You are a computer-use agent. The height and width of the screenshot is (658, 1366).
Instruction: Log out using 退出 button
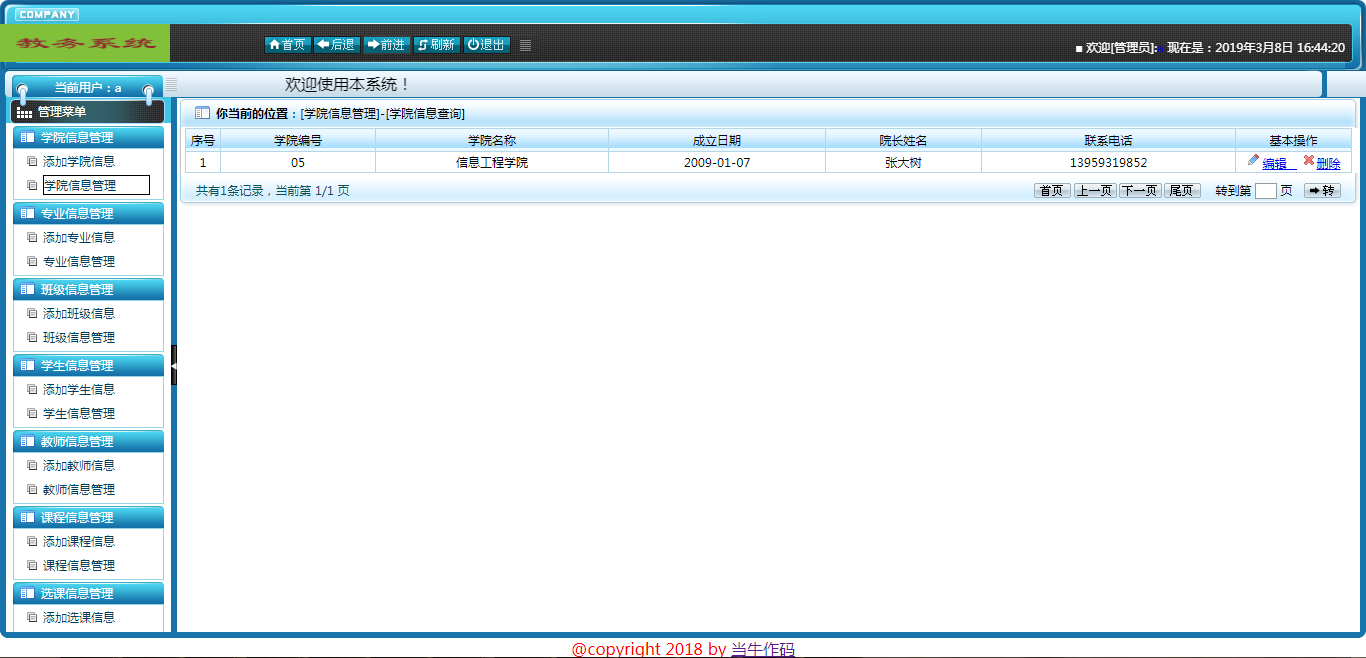[487, 45]
